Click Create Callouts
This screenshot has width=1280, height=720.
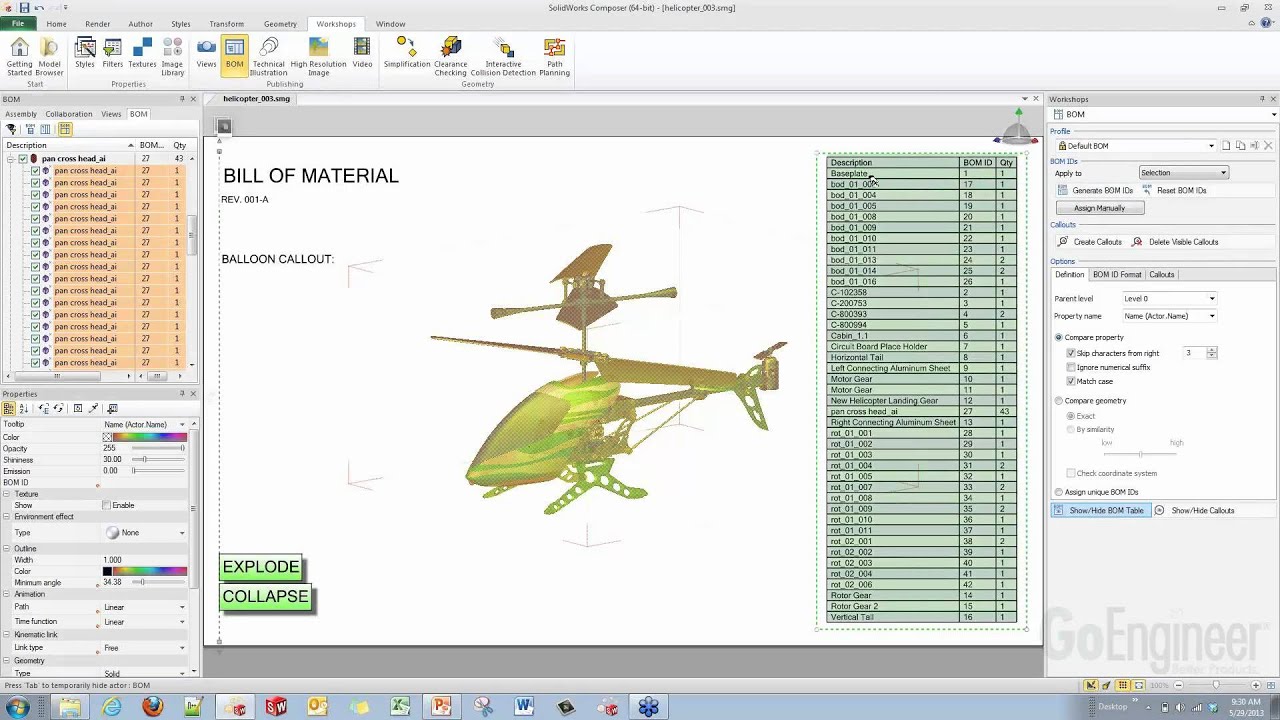(1090, 242)
